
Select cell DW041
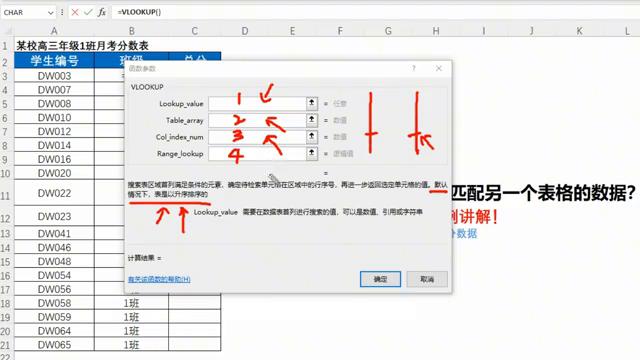(x=54, y=234)
